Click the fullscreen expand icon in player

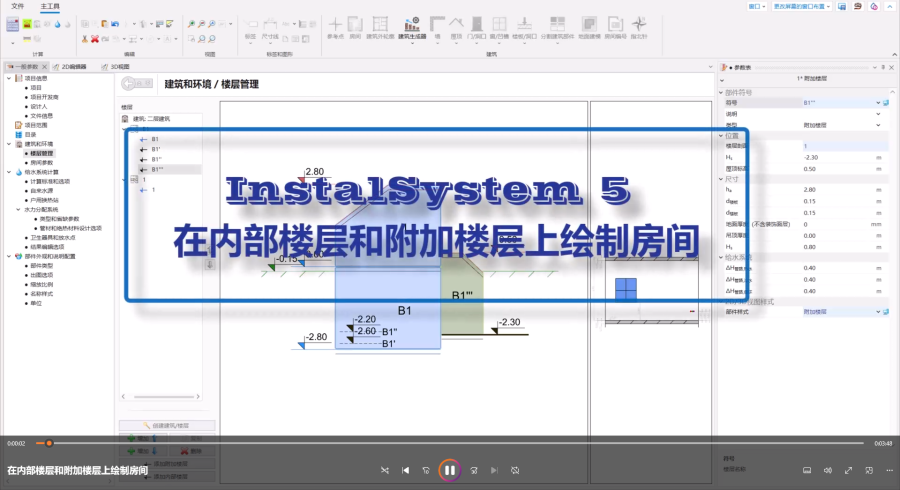[849, 469]
